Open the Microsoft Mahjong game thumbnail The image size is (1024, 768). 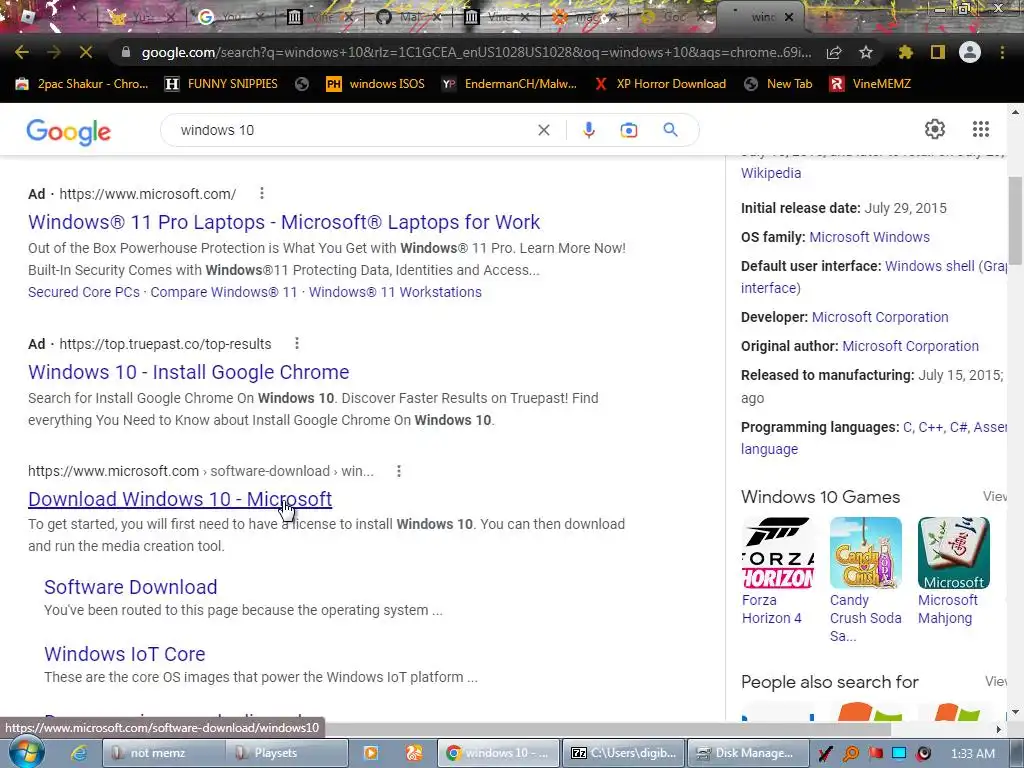click(953, 553)
